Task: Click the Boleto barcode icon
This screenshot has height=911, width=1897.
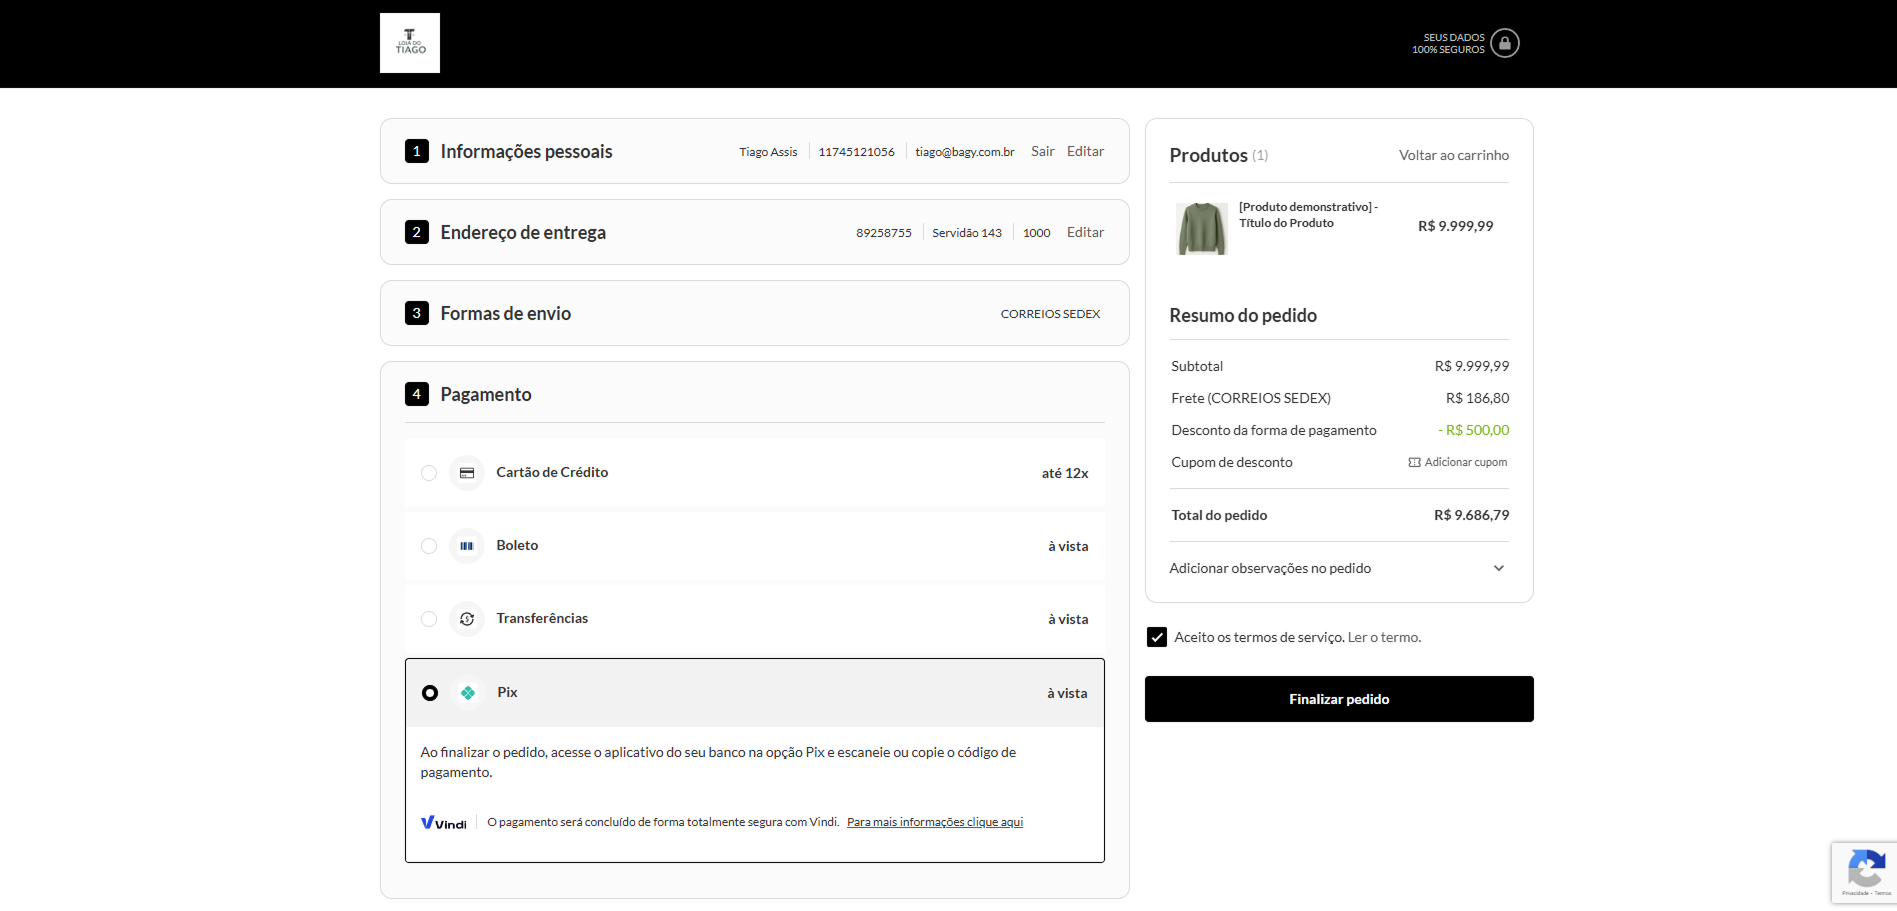Action: tap(467, 546)
